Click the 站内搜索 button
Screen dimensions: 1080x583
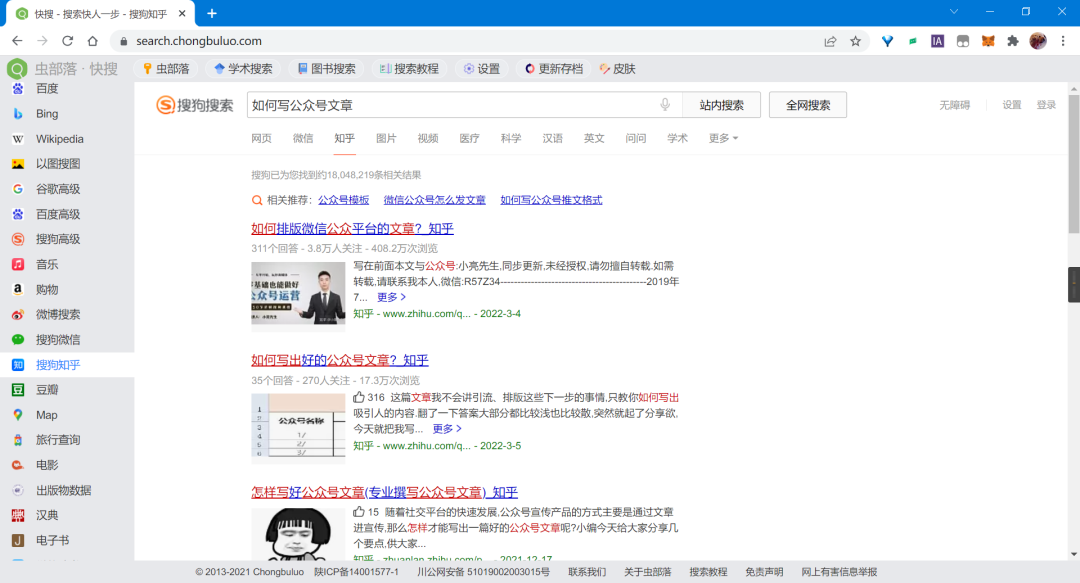[x=721, y=105]
